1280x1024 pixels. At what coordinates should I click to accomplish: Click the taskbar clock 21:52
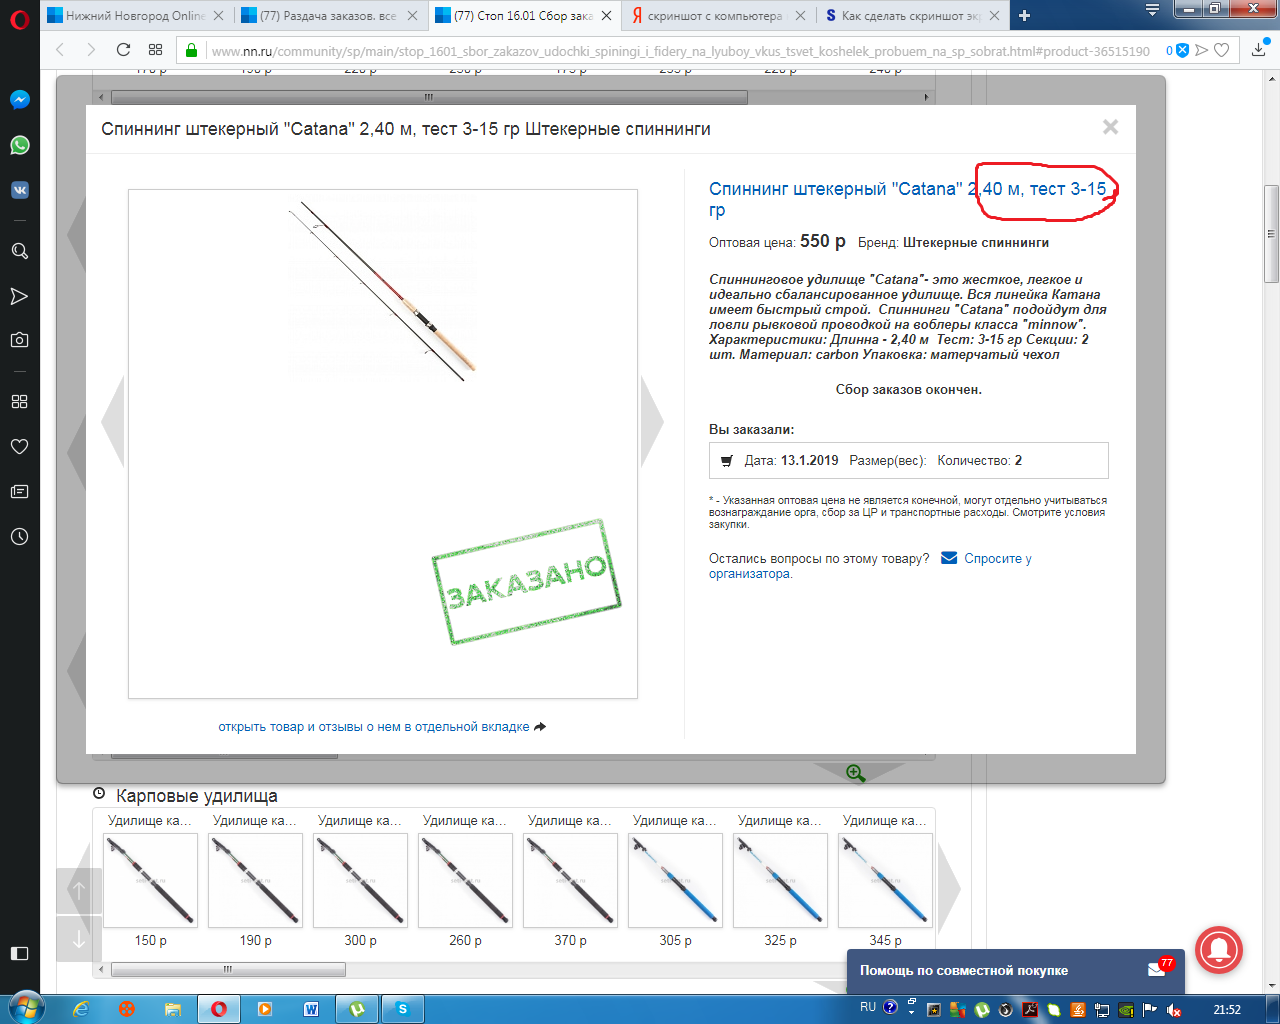1227,1009
